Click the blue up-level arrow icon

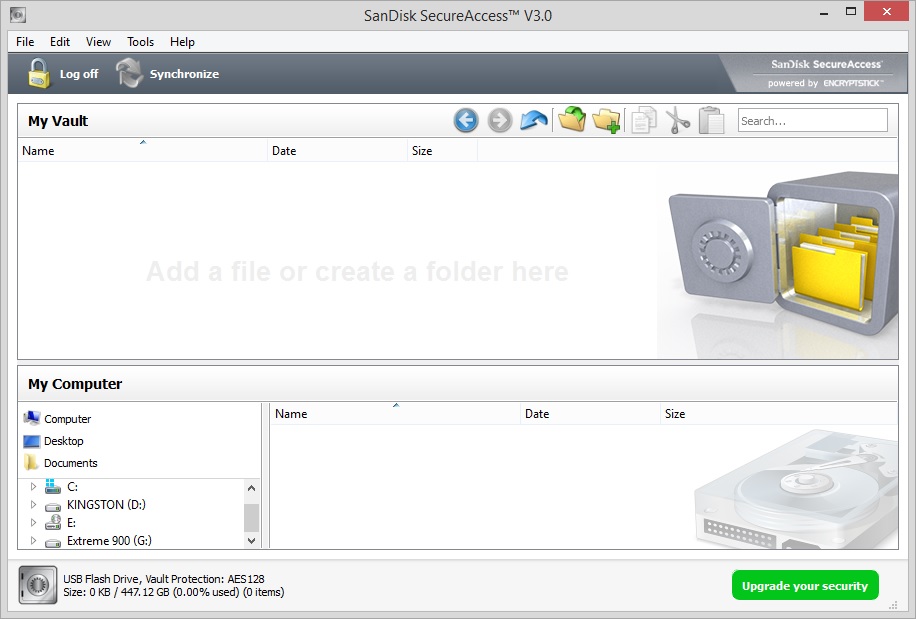click(534, 120)
